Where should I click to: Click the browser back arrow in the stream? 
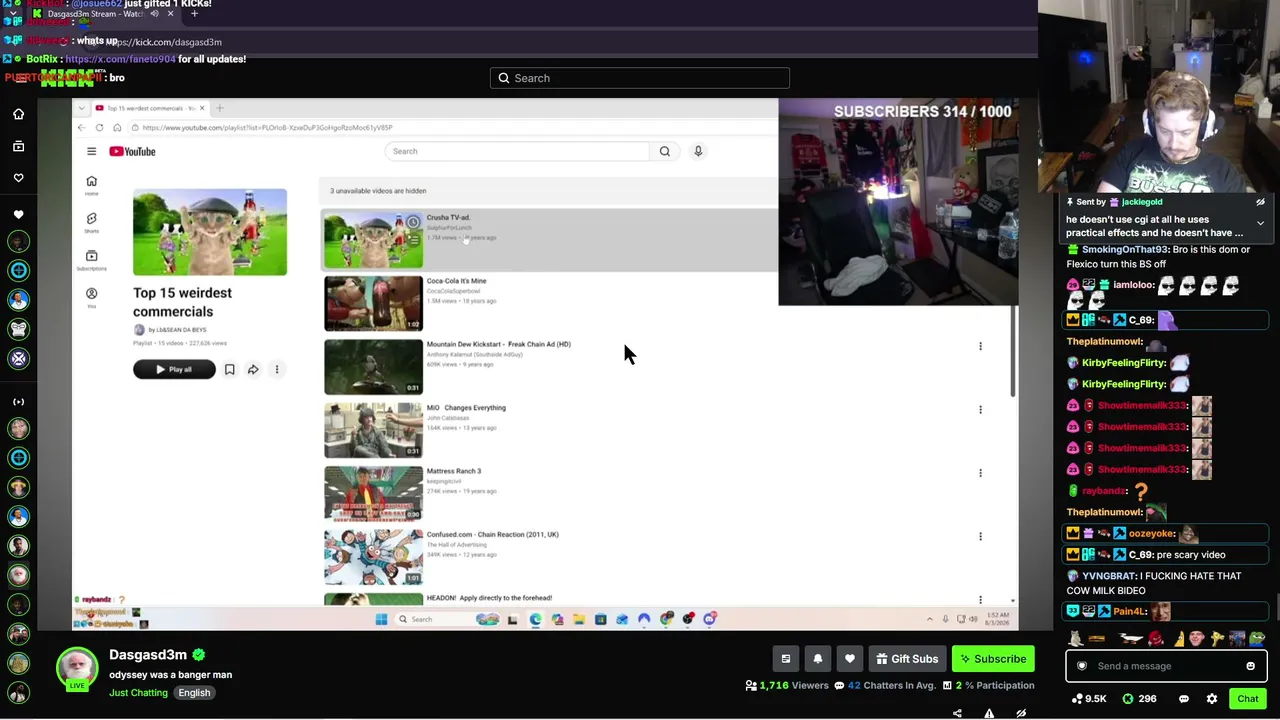(81, 128)
